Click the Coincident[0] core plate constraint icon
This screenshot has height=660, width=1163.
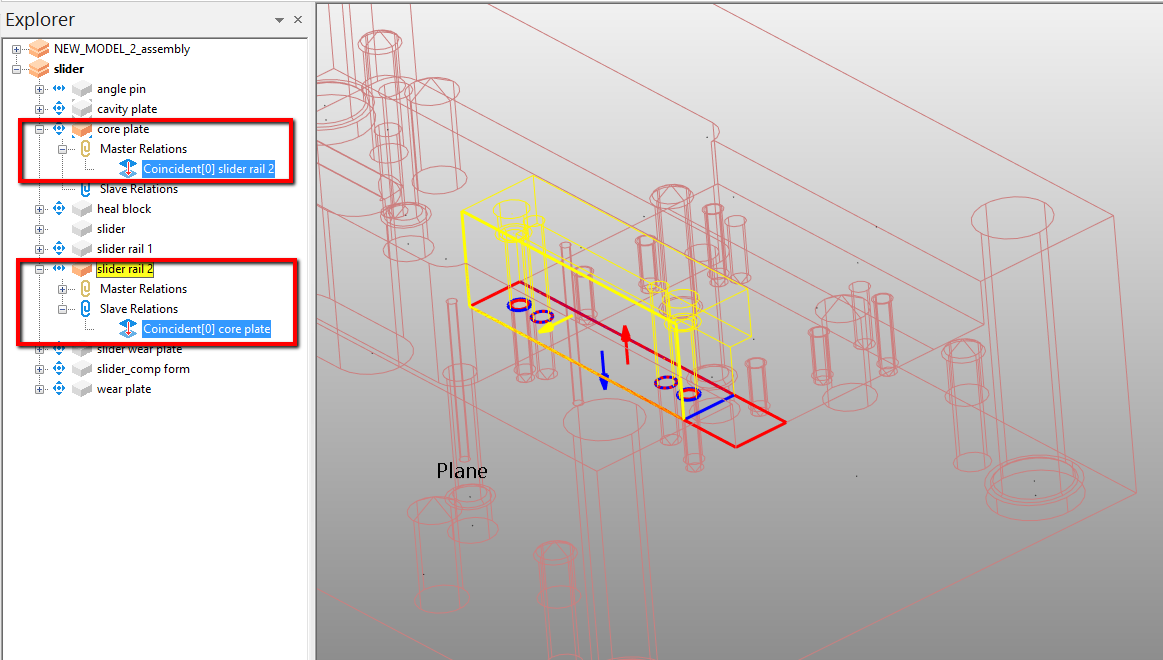pos(128,328)
